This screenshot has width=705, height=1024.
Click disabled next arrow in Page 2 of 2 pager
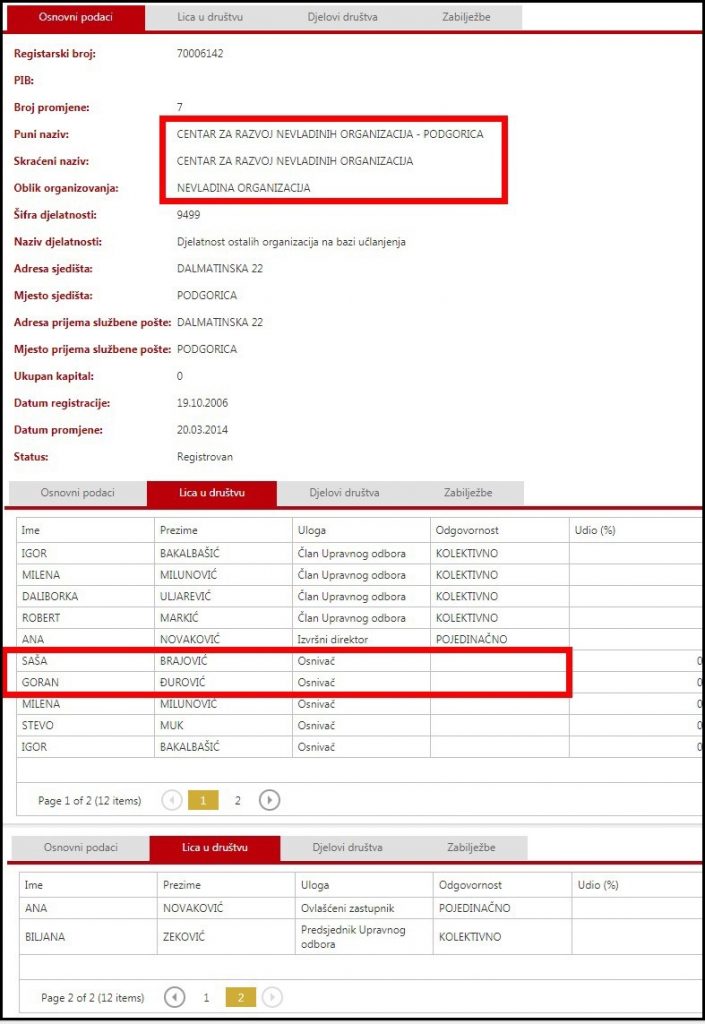pyautogui.click(x=272, y=997)
